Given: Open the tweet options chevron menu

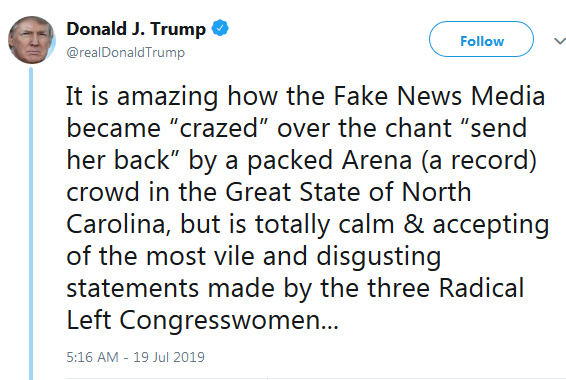Looking at the screenshot, I should (x=560, y=41).
